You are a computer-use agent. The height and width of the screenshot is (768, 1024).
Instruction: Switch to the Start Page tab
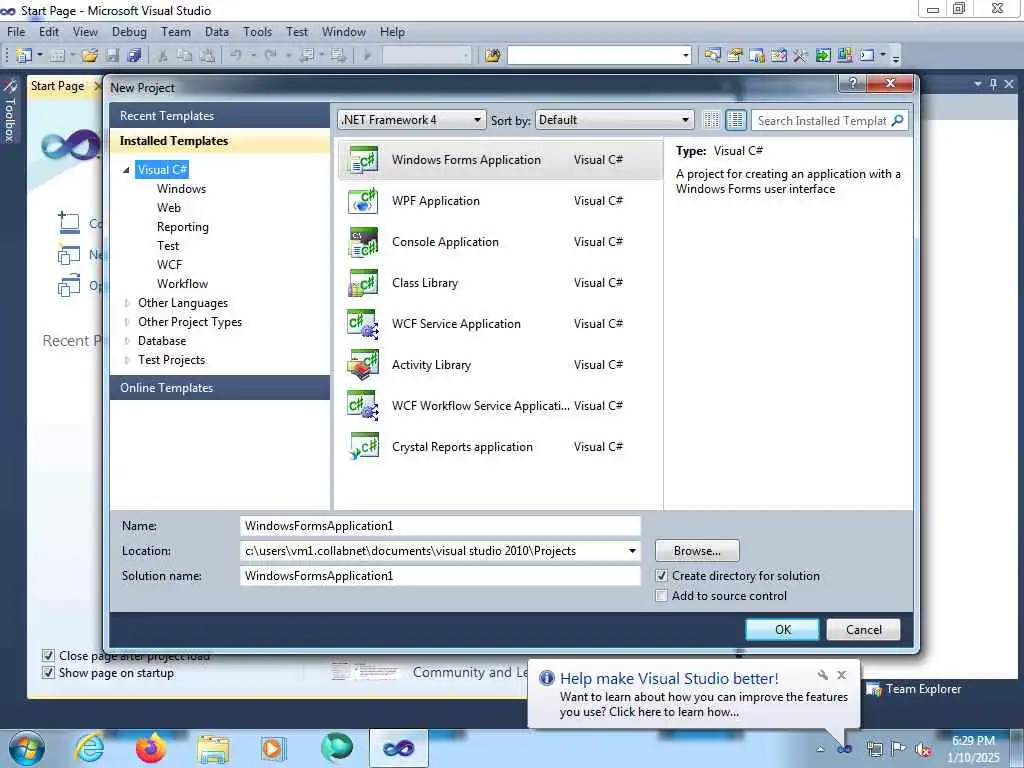[x=57, y=86]
